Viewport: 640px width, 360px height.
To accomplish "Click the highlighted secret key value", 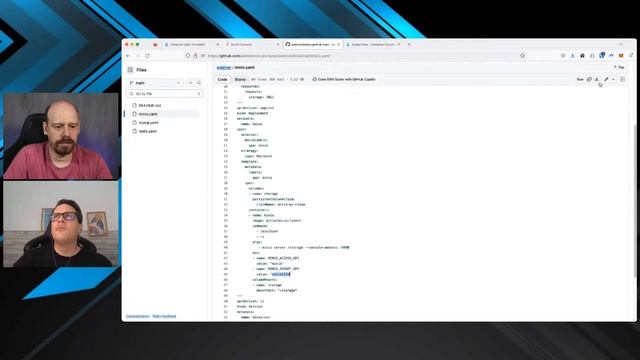I will (x=280, y=274).
